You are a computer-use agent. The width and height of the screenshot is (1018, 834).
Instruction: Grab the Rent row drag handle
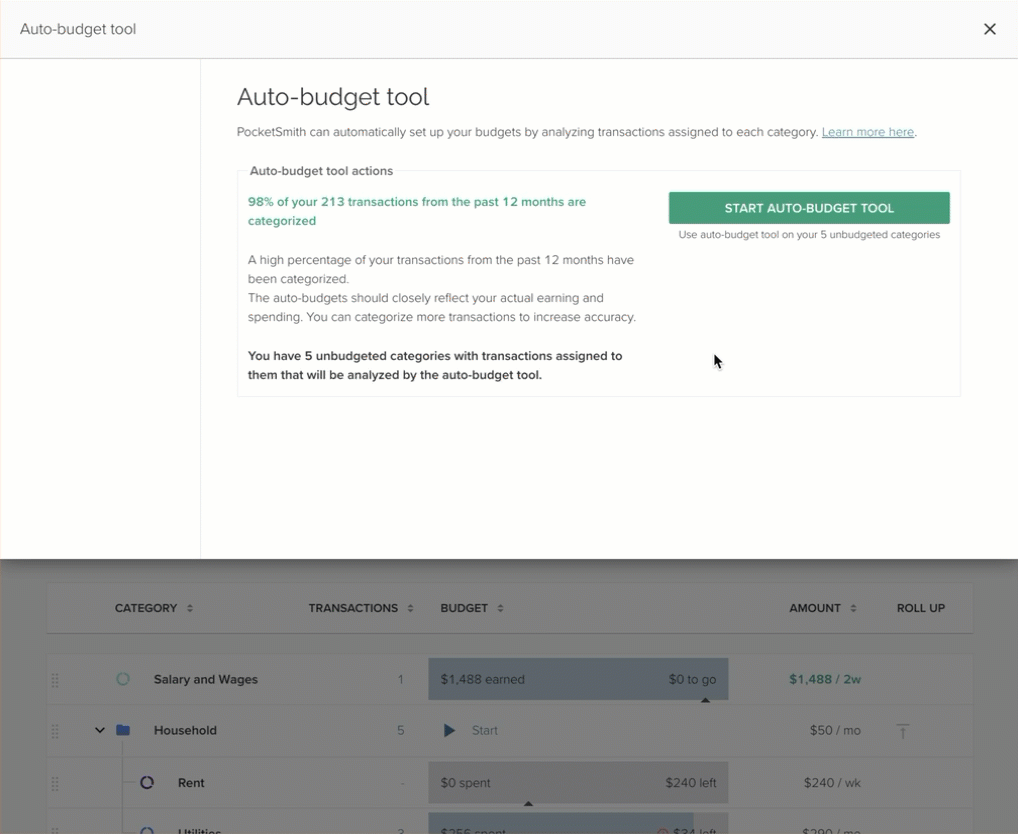coord(55,783)
